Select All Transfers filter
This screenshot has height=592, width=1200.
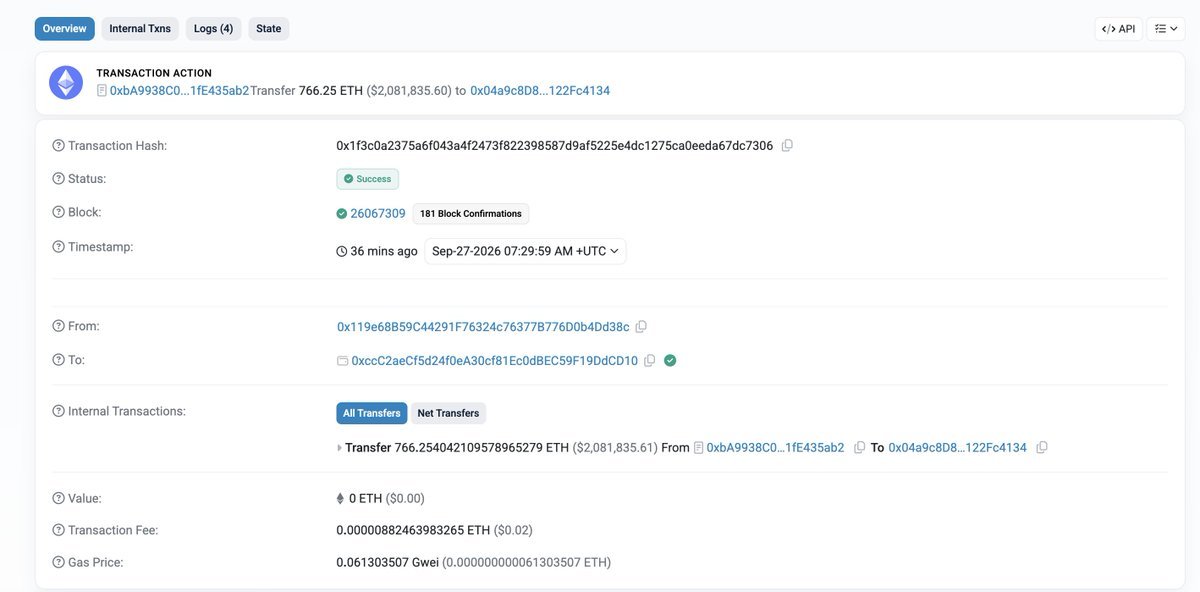(x=372, y=413)
